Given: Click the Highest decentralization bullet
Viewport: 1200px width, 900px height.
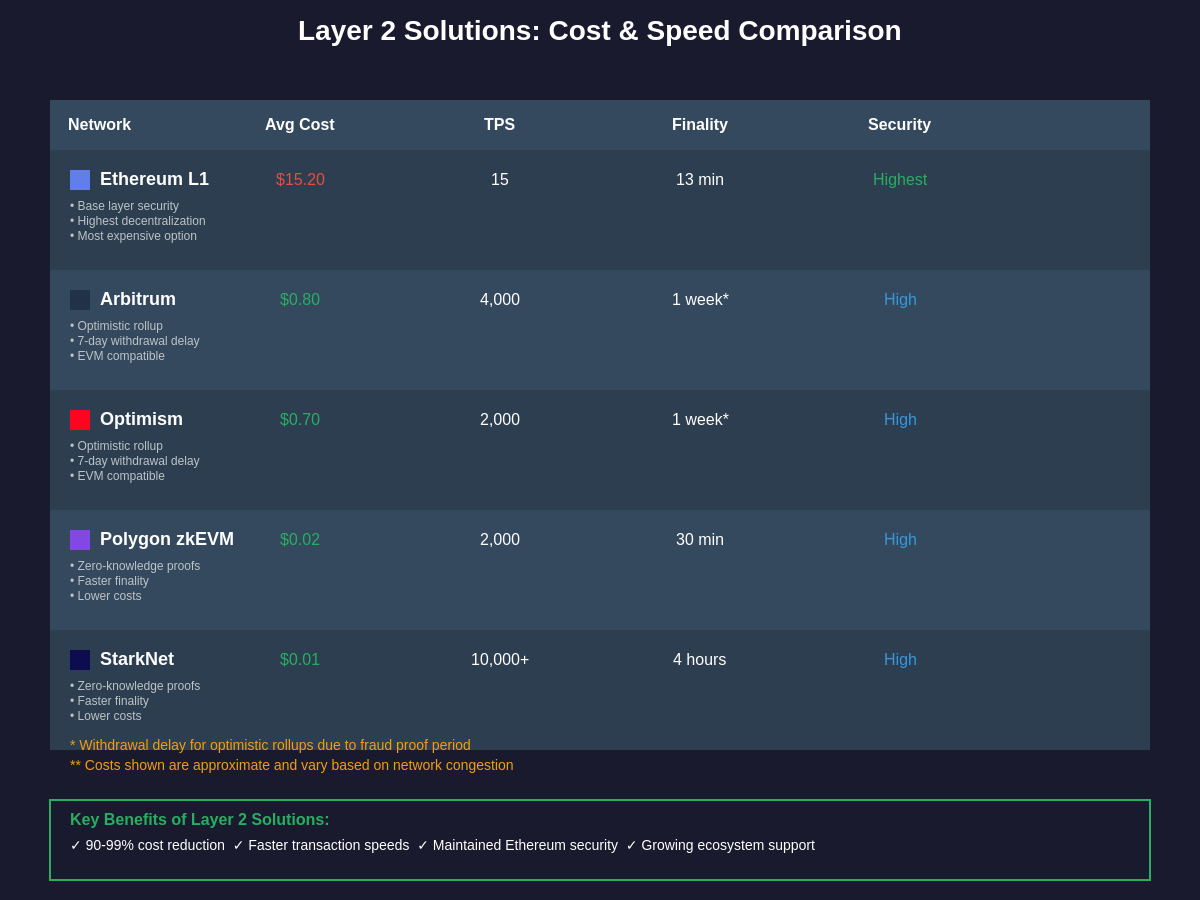Looking at the screenshot, I should point(138,221).
